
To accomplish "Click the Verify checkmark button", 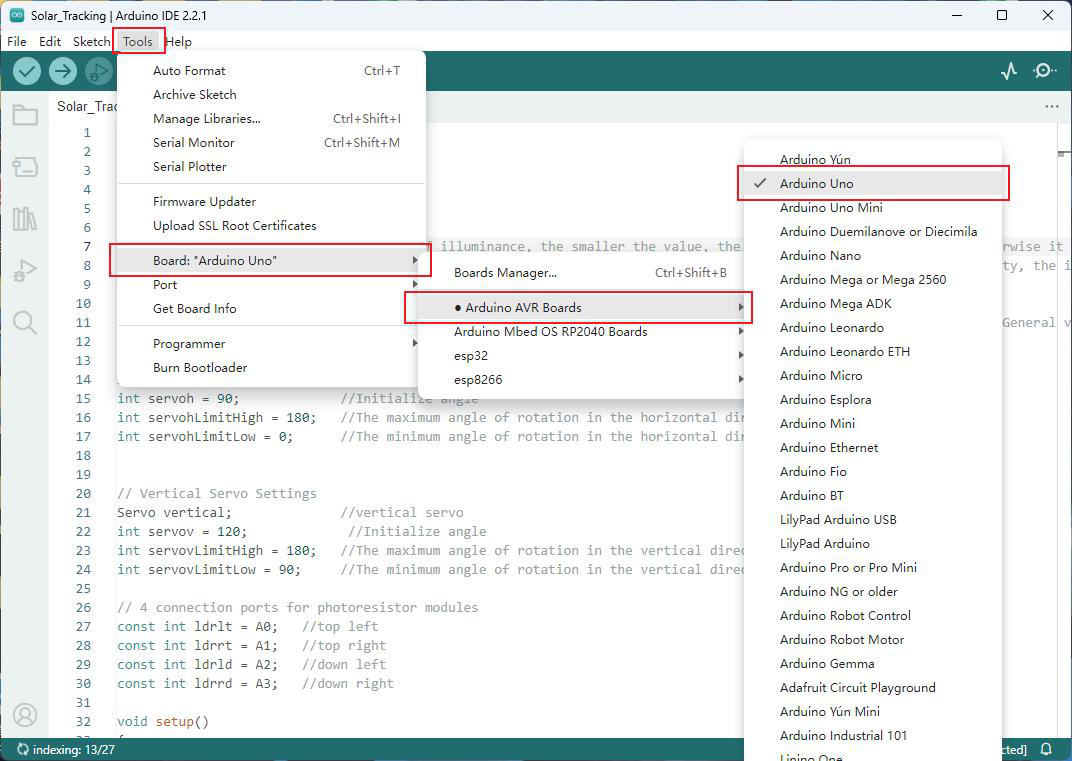I will (27, 71).
